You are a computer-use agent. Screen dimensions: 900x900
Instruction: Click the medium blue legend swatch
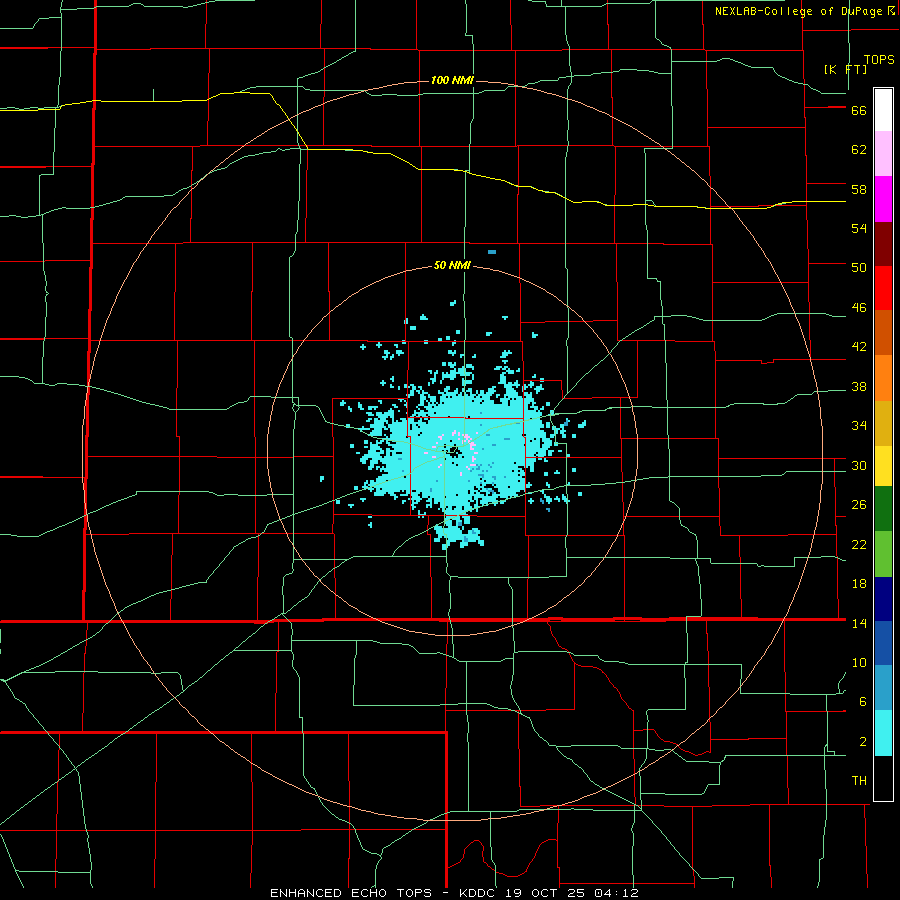coord(883,643)
